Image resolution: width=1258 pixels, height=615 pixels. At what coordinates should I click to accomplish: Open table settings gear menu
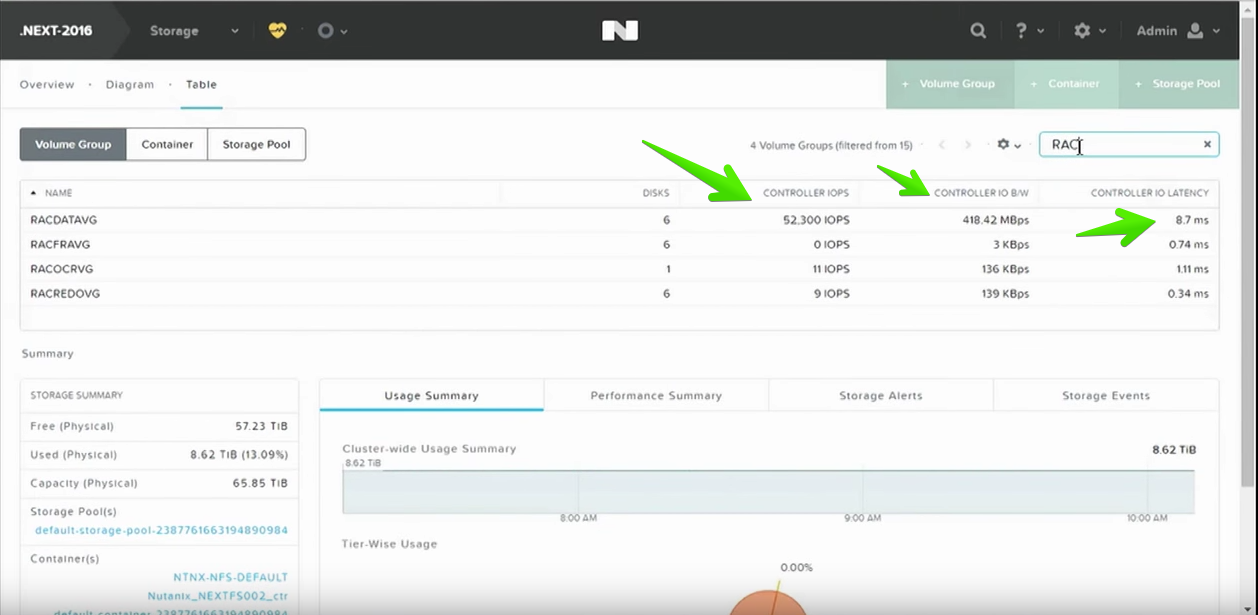(x=1004, y=144)
